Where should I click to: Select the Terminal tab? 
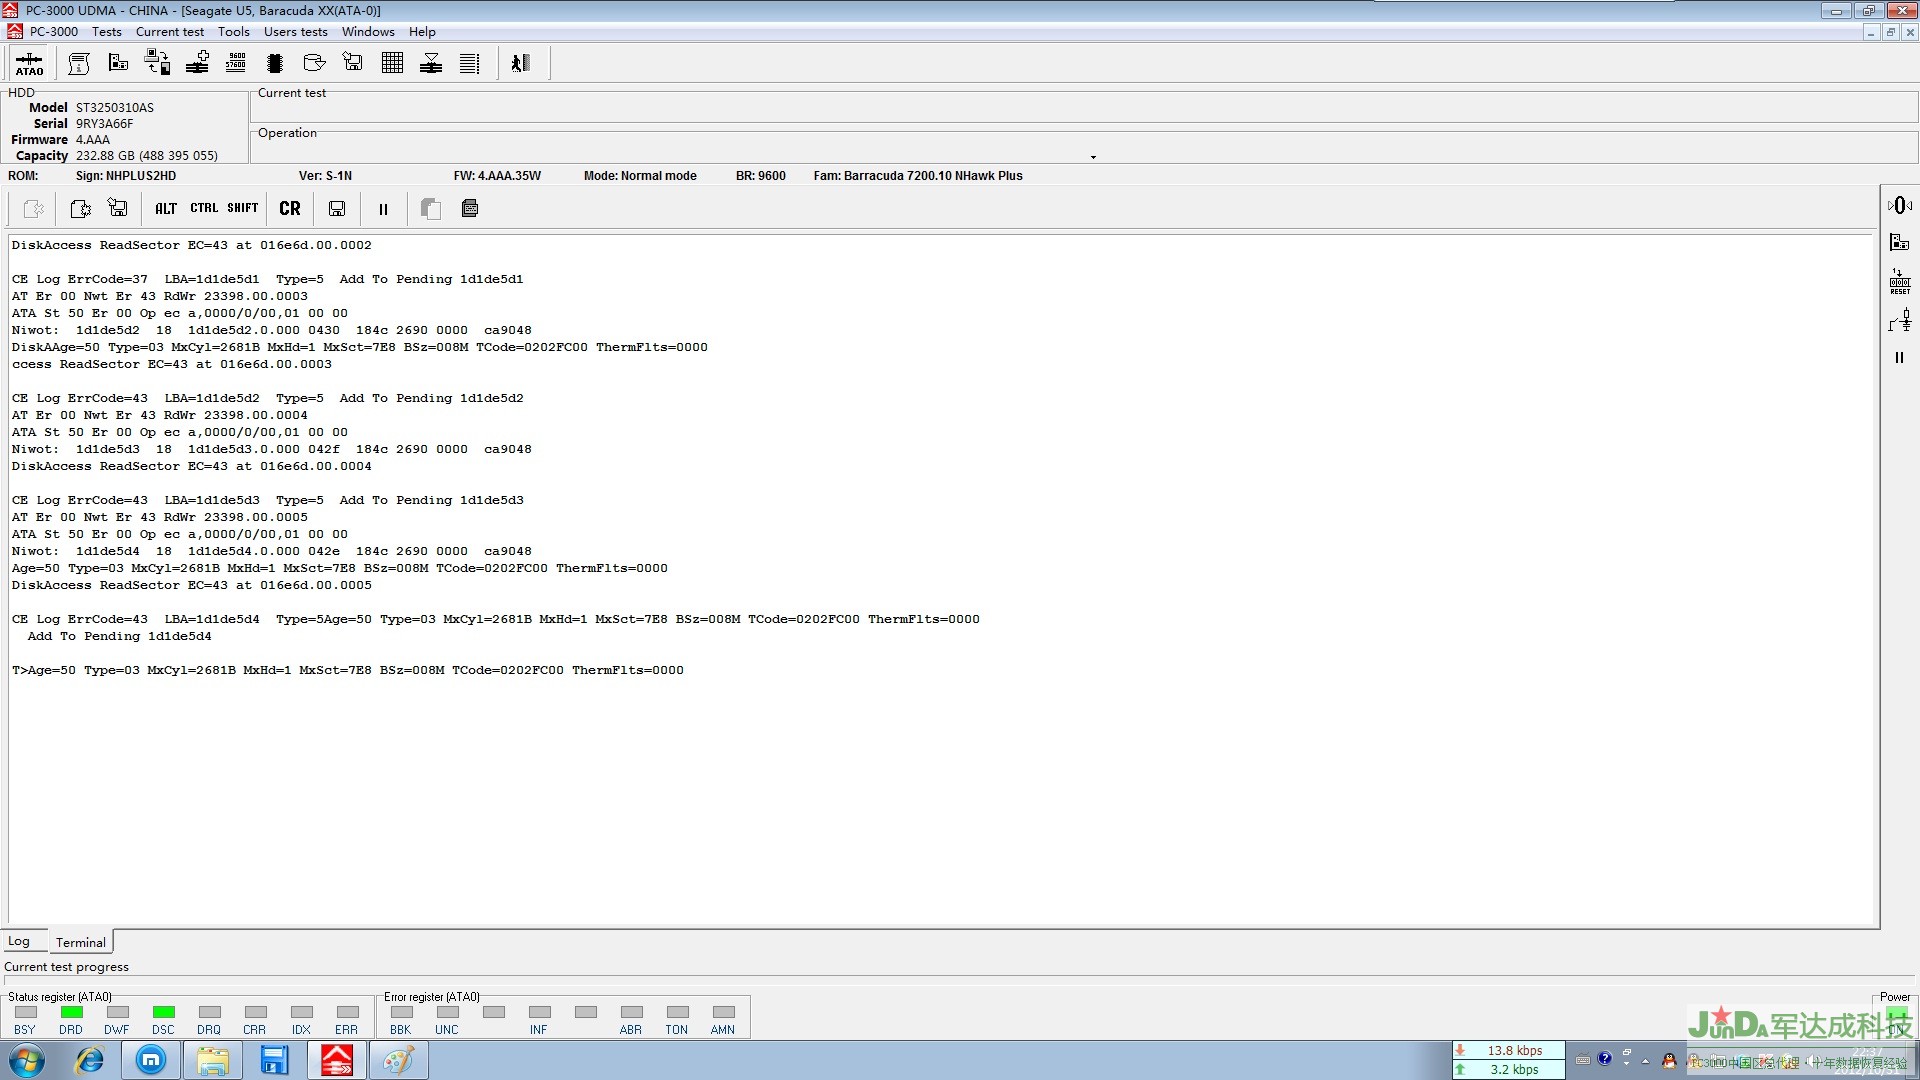coord(81,942)
